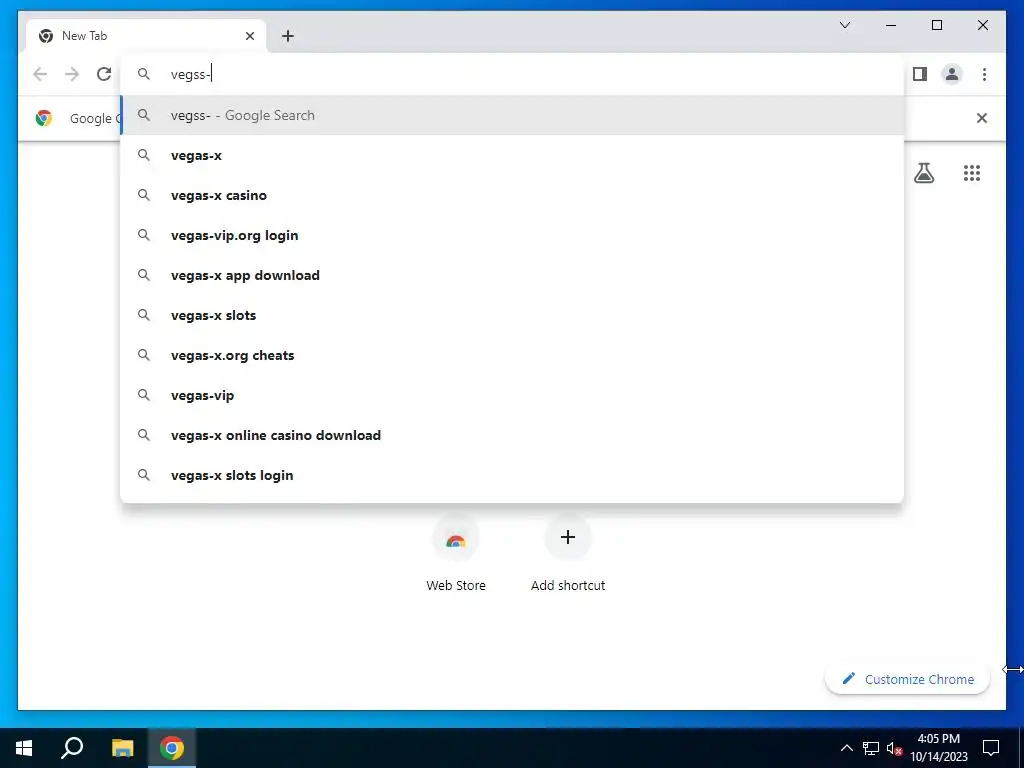Choose the "vegas-vip" suggestion
The width and height of the screenshot is (1024, 768).
[512, 395]
